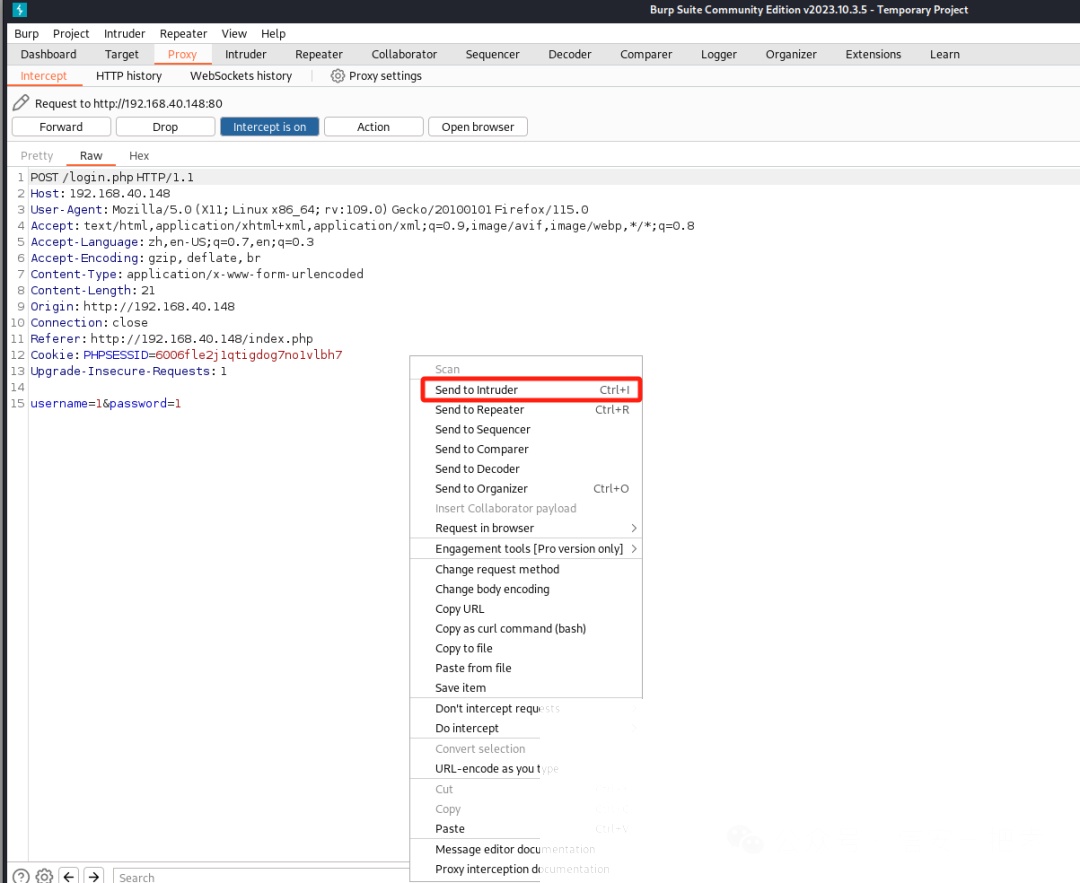The height and width of the screenshot is (883, 1080).
Task: Click the Forward button
Action: tap(61, 127)
